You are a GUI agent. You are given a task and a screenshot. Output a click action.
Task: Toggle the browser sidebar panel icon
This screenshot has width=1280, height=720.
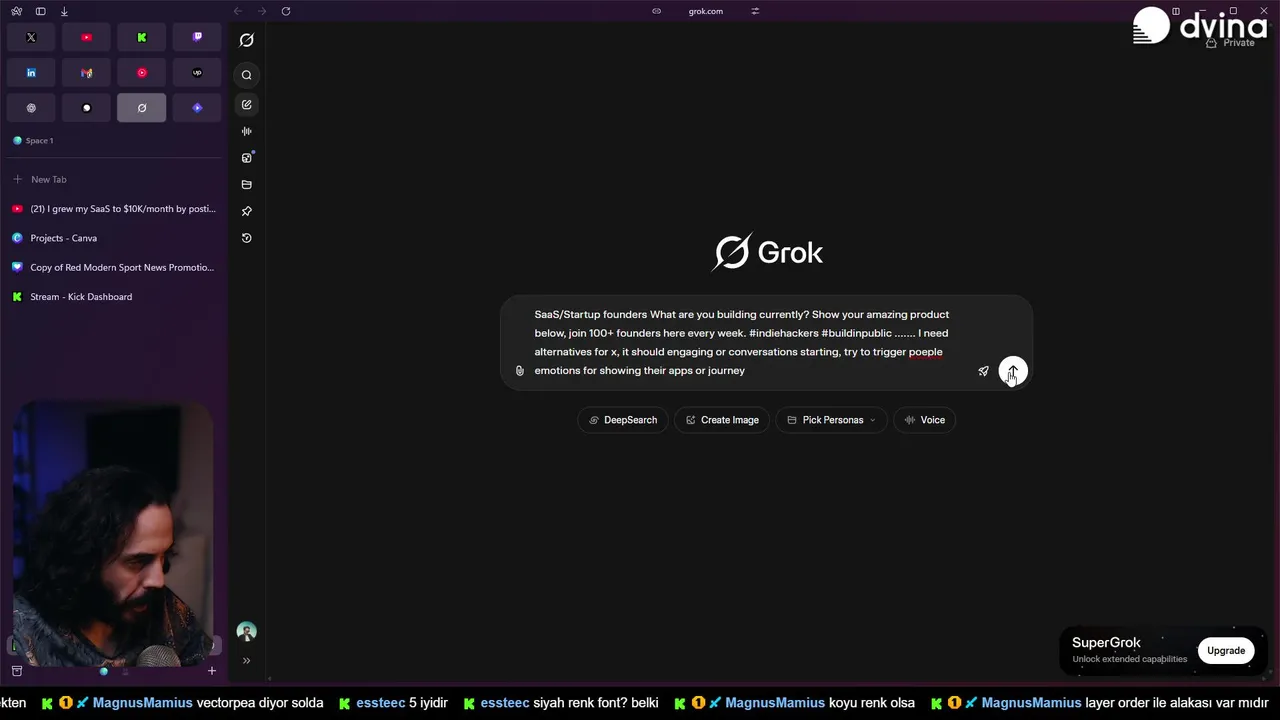[x=41, y=11]
